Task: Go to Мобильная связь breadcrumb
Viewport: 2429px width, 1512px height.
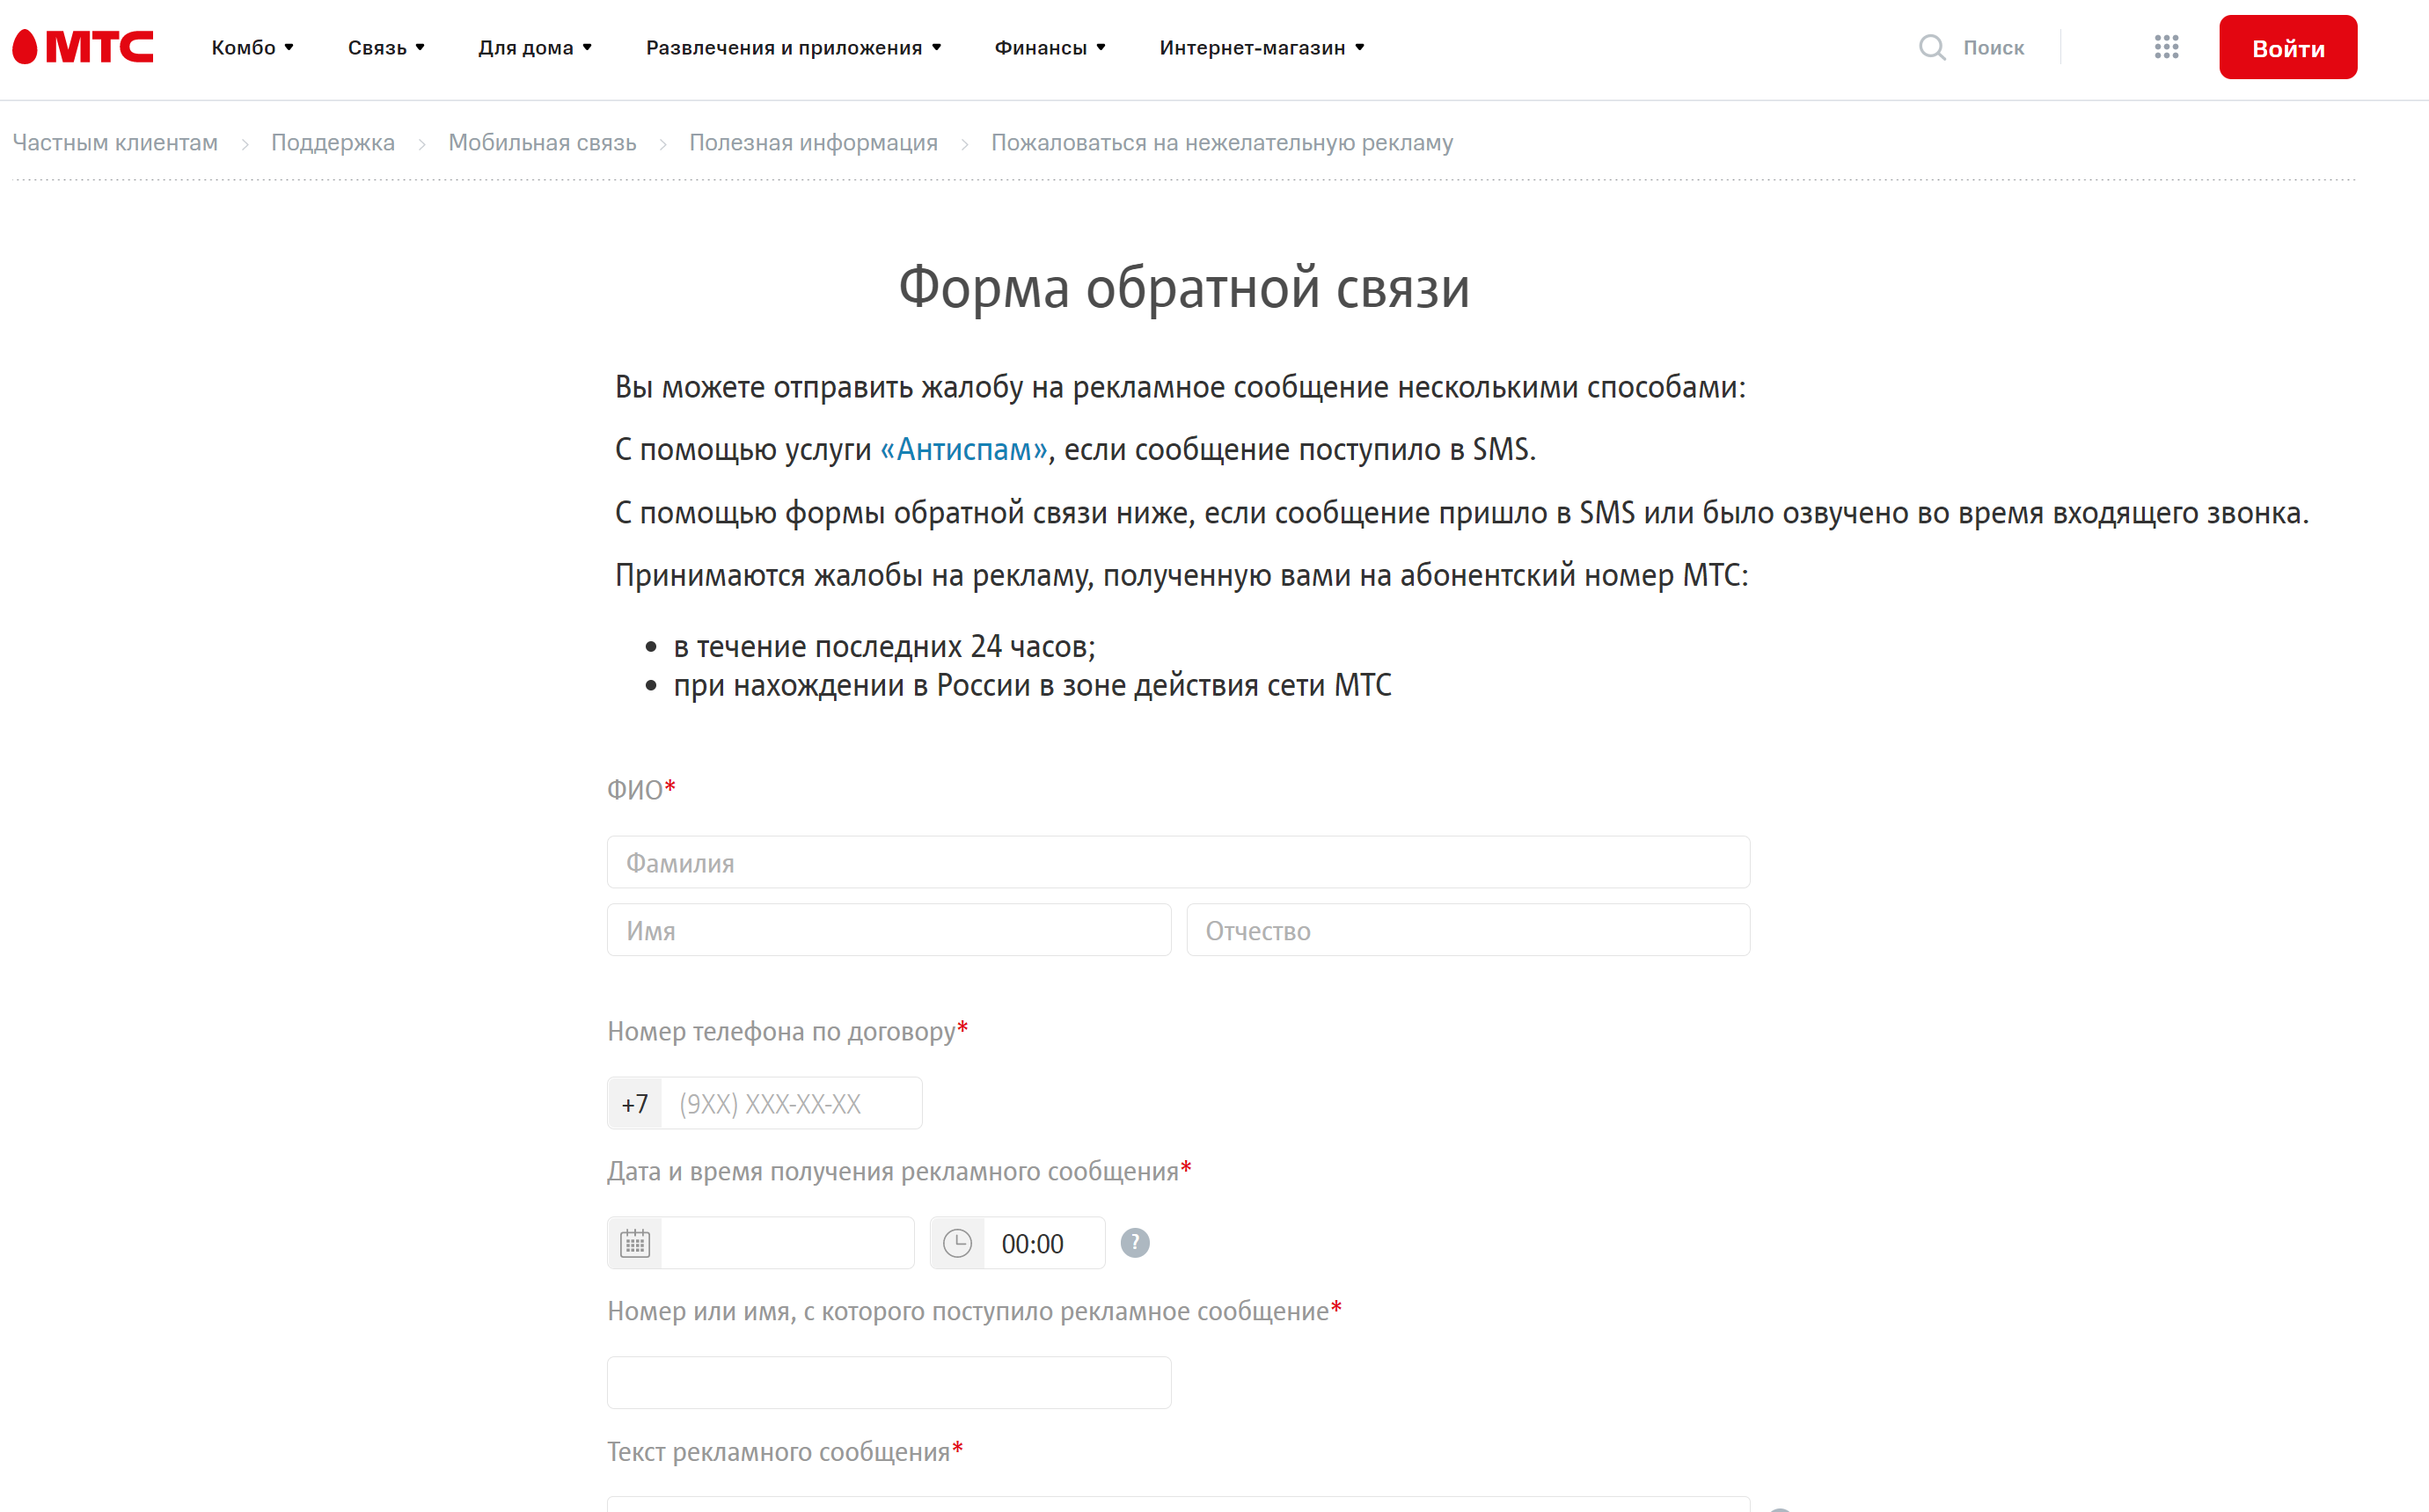Action: [x=542, y=143]
